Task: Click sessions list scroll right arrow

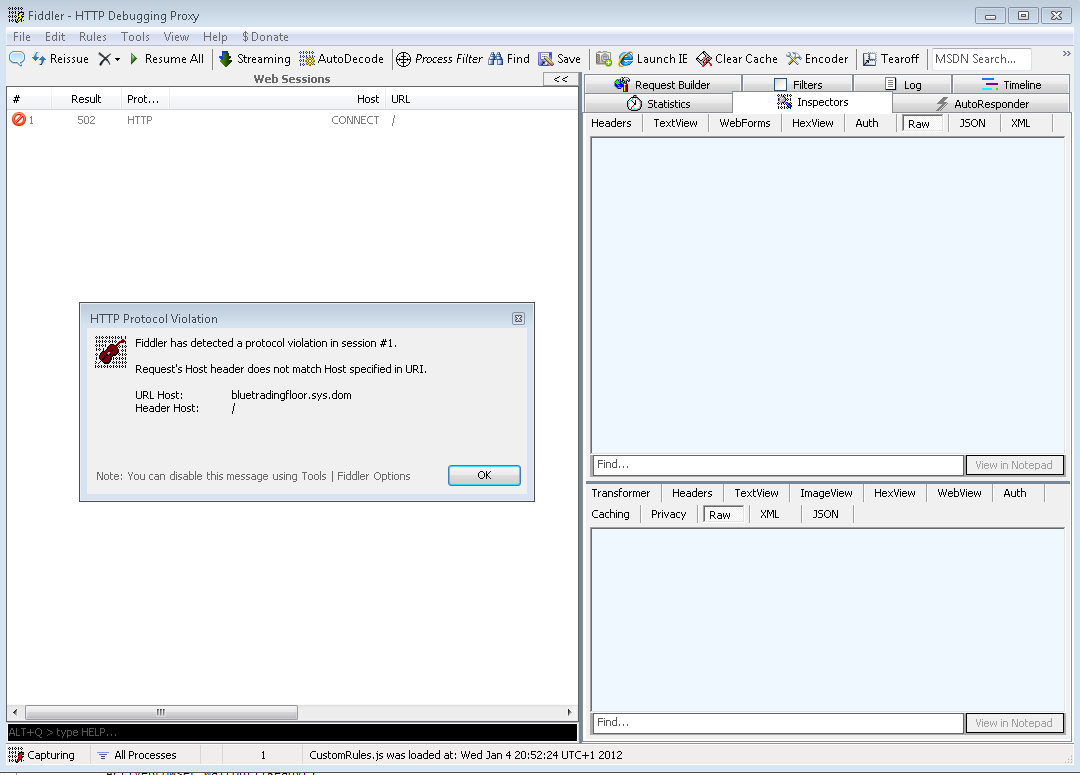Action: click(570, 712)
